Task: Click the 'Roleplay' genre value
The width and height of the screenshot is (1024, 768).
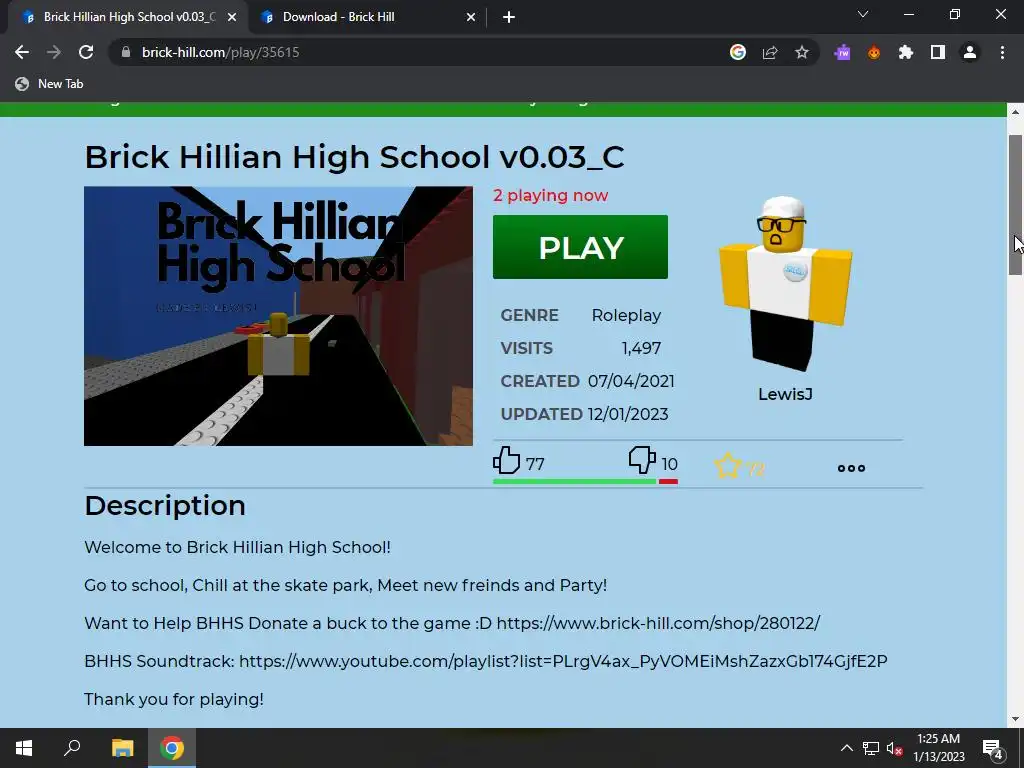Action: click(x=626, y=315)
